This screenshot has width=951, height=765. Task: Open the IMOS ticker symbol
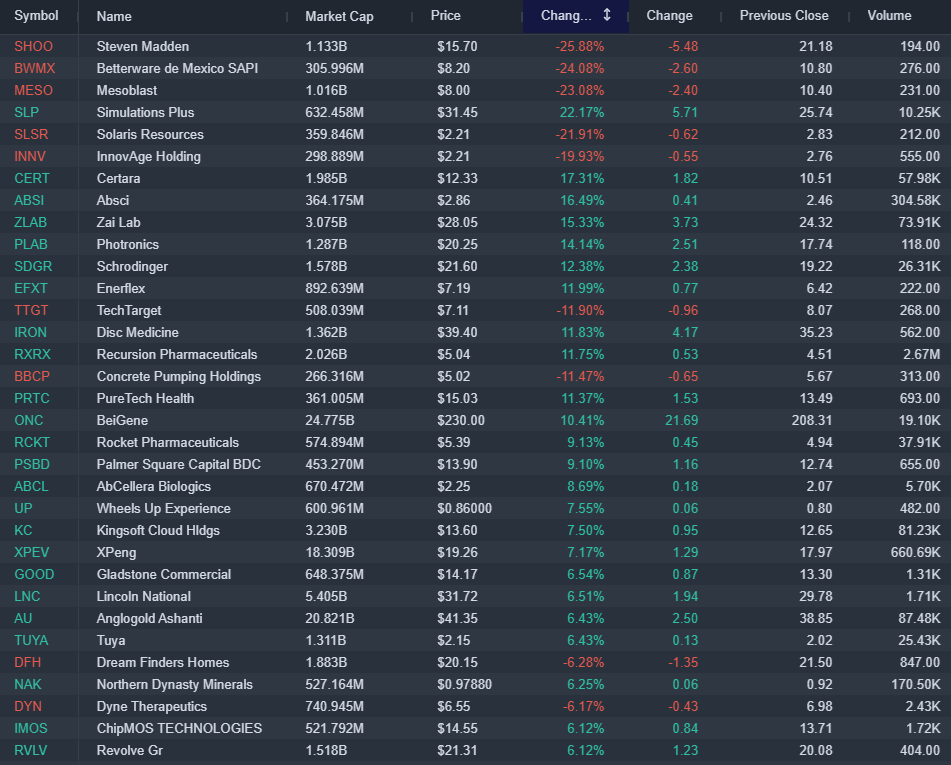30,728
